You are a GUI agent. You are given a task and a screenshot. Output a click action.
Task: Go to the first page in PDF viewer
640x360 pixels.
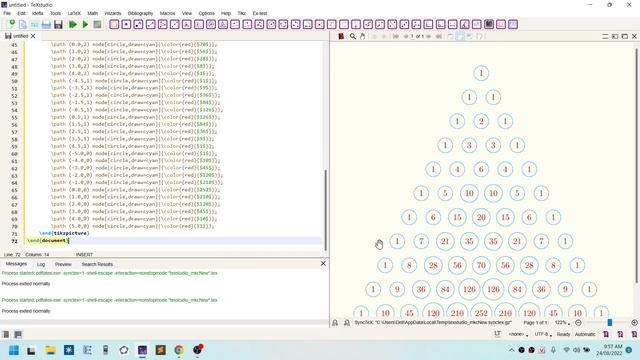[x=396, y=36]
